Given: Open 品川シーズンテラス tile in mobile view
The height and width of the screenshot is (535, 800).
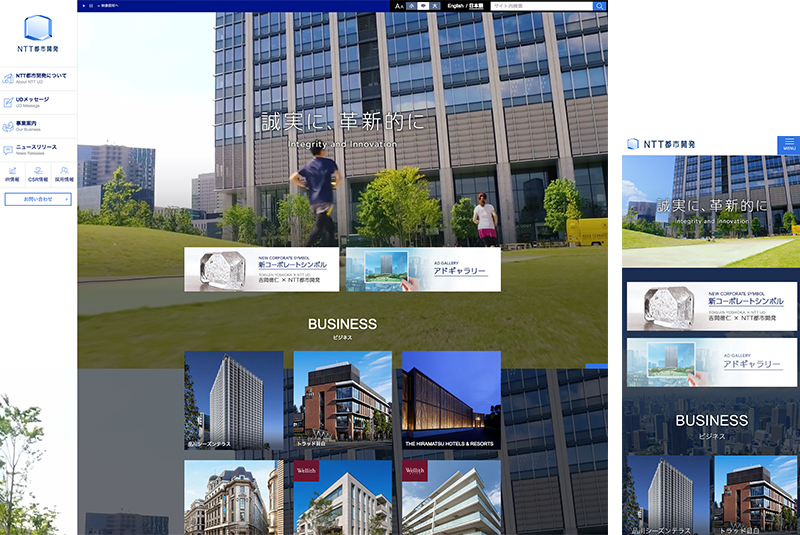Looking at the screenshot, I should [x=668, y=495].
